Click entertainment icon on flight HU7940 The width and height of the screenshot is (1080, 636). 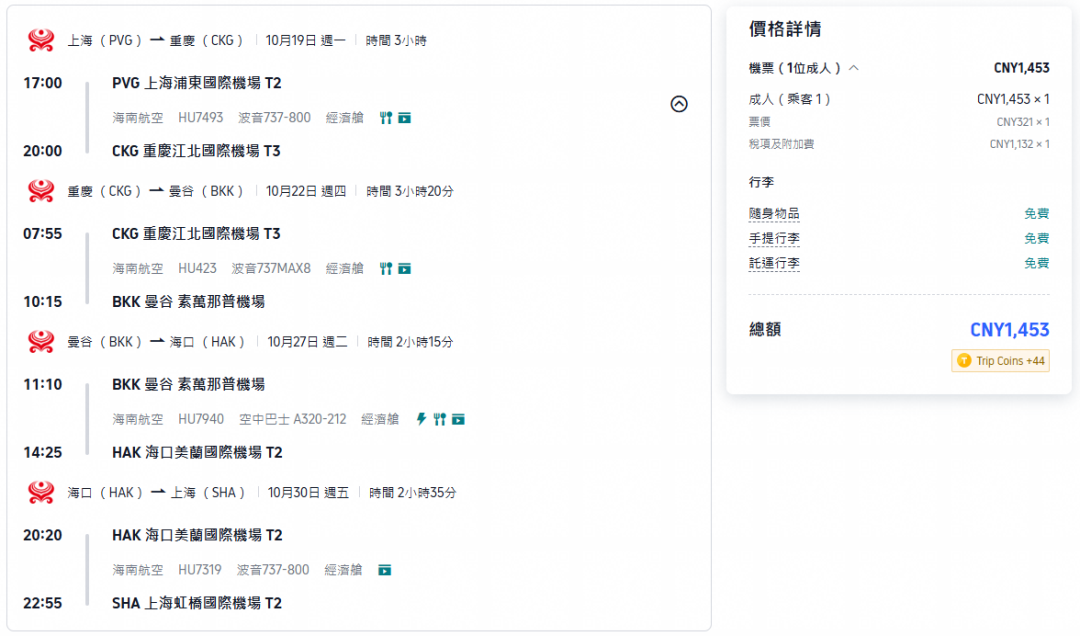click(x=458, y=419)
